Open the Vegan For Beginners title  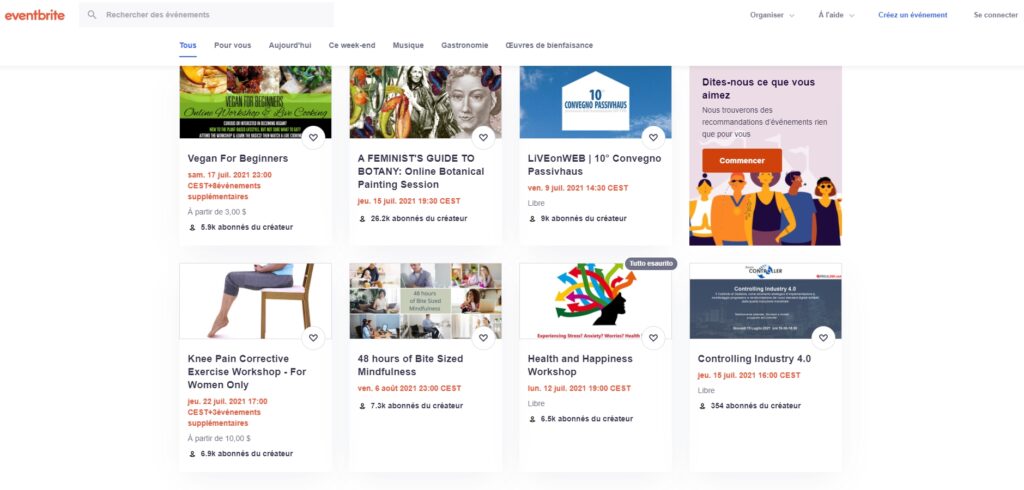(238, 158)
